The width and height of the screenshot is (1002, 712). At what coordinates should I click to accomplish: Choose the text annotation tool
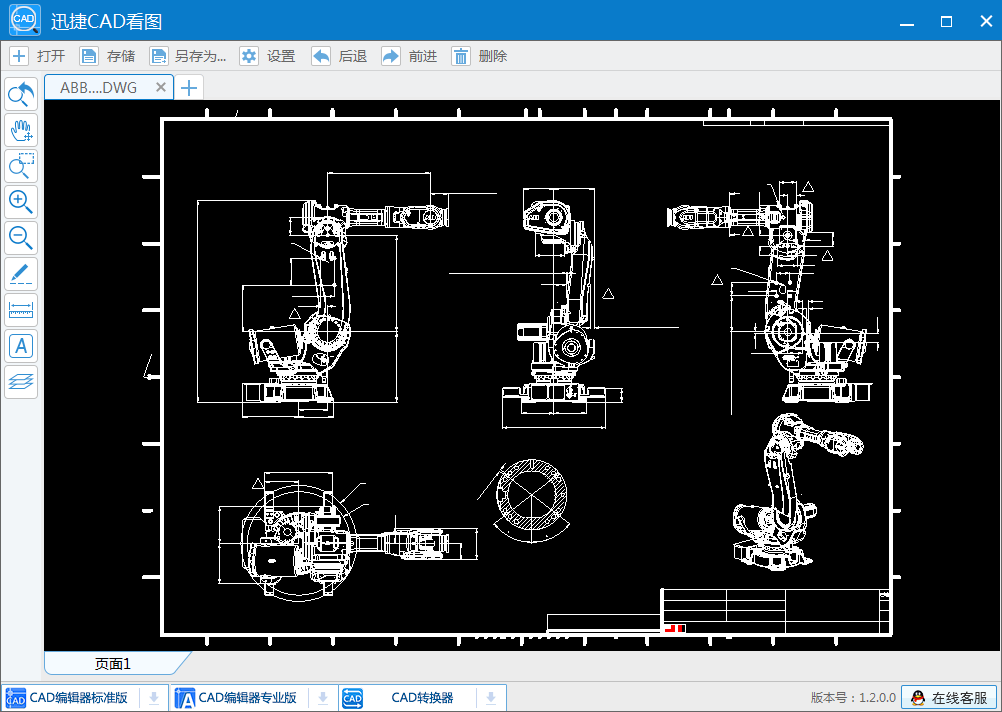21,346
